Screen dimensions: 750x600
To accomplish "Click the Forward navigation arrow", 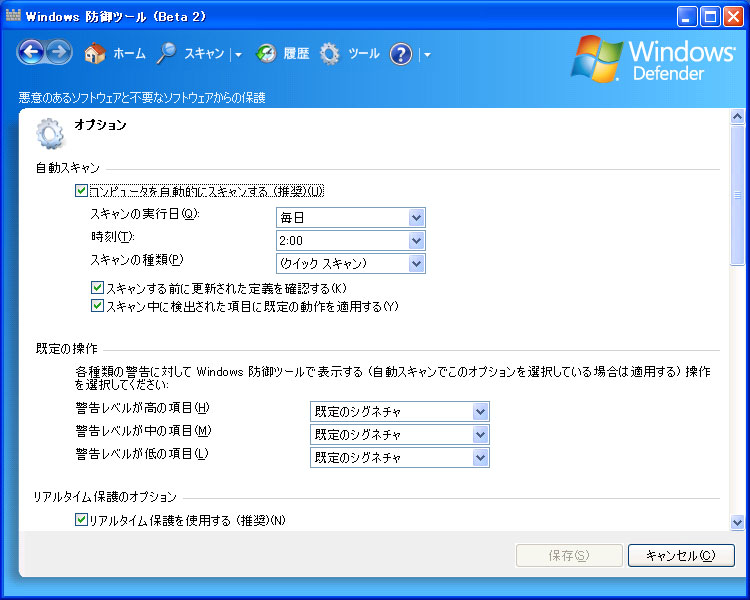I will [x=59, y=52].
